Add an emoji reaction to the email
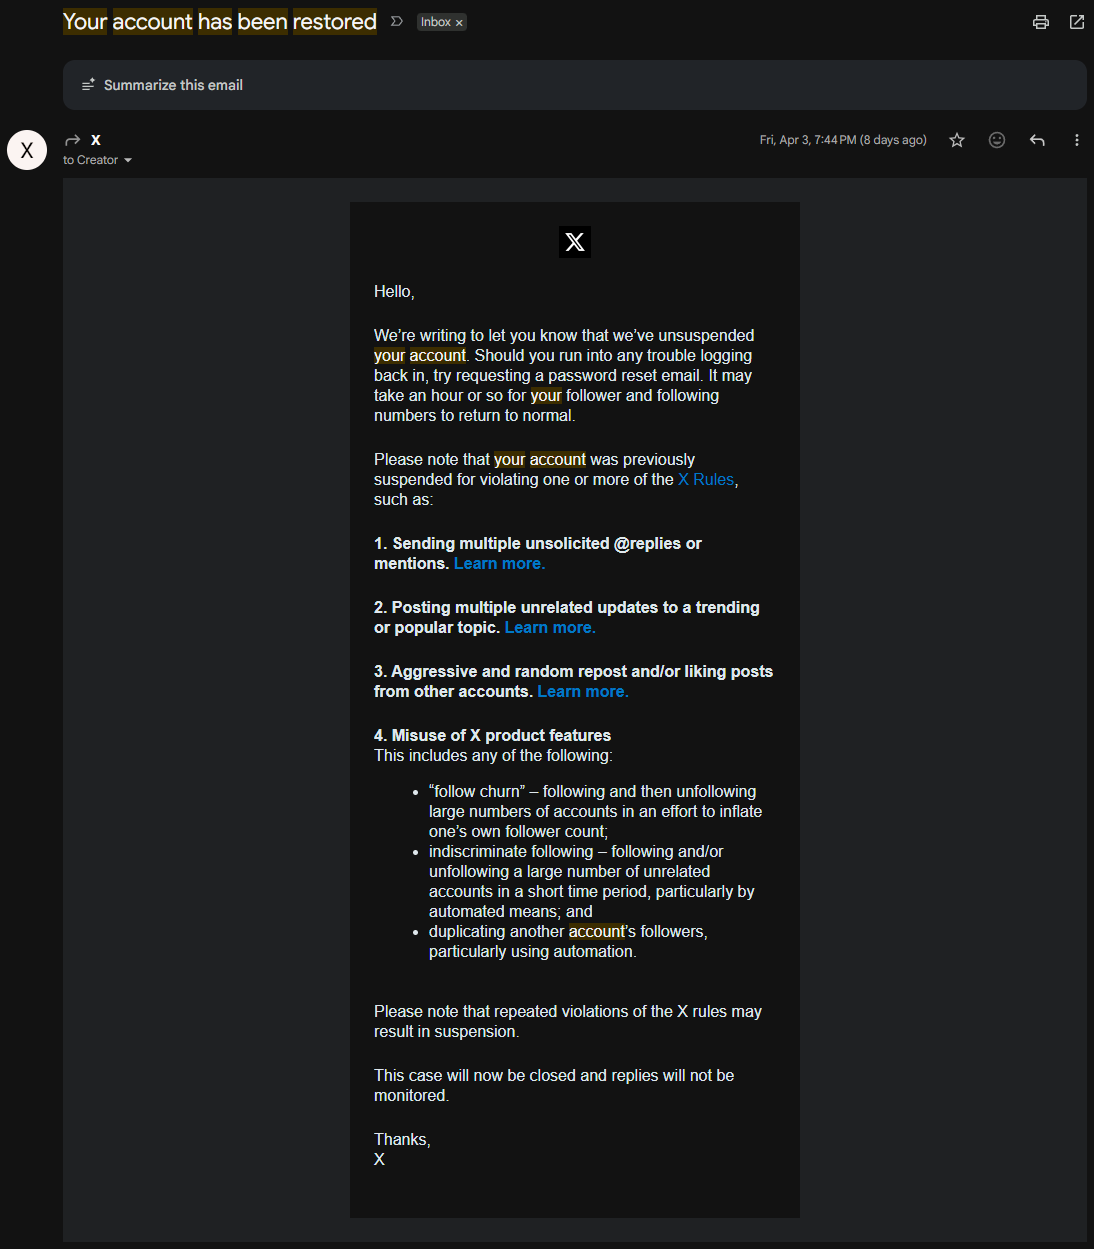 pos(997,140)
